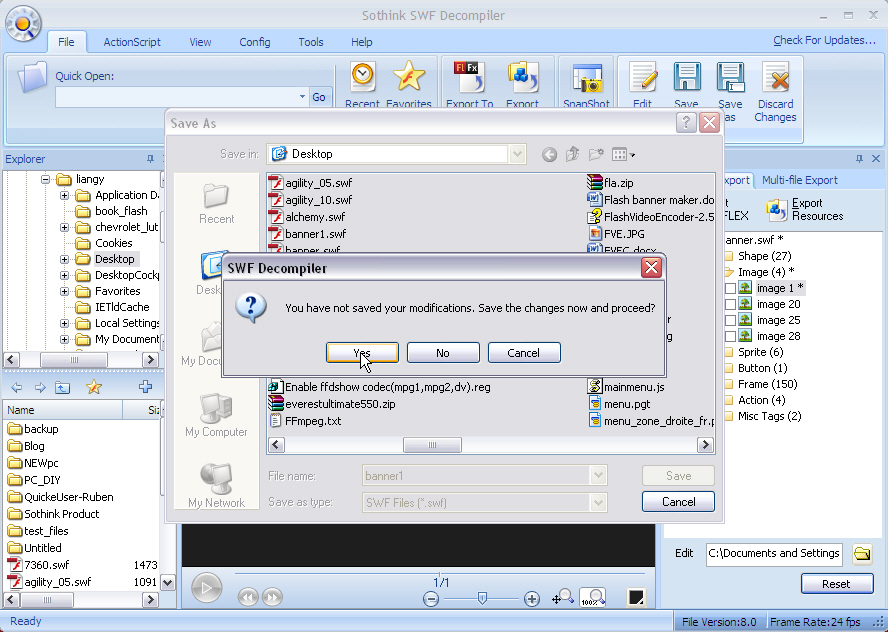Image resolution: width=888 pixels, height=632 pixels.
Task: Click the Reset button
Action: click(836, 584)
